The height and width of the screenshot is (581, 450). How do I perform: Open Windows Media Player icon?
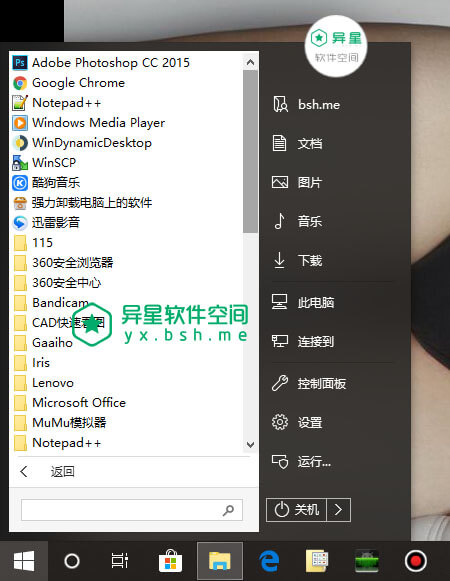point(20,123)
